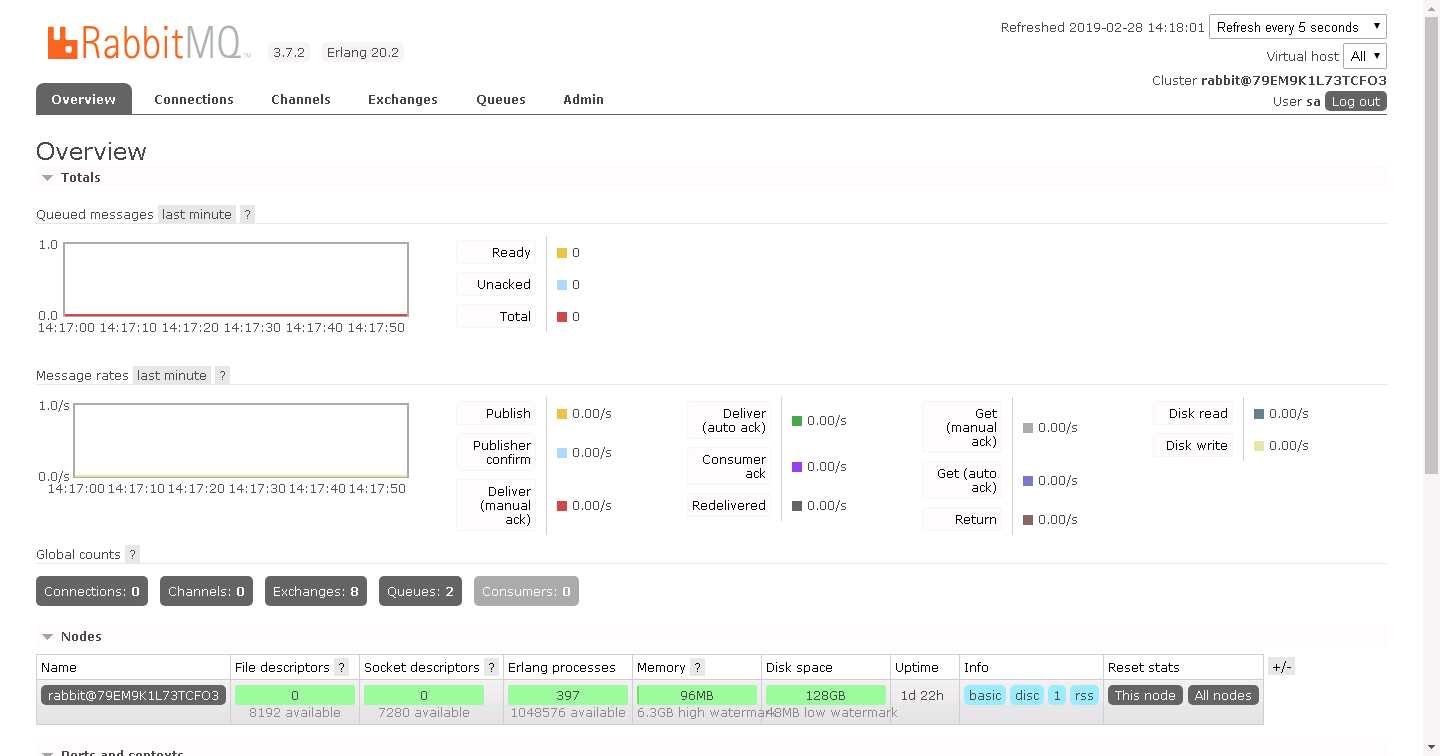The width and height of the screenshot is (1440, 756).
Task: Open help for Message rates
Action: coord(222,375)
